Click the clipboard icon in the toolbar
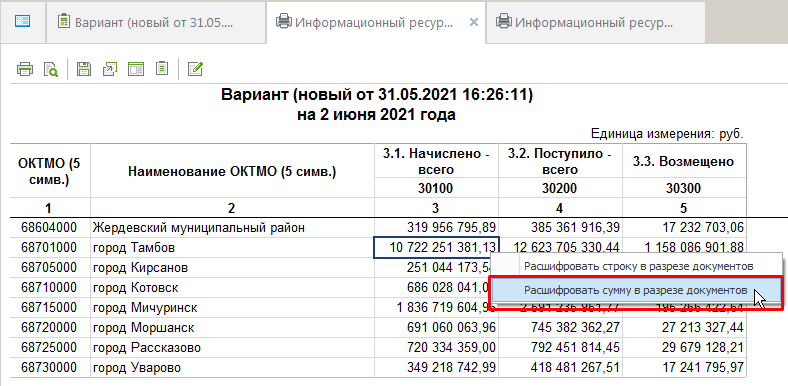 point(162,69)
